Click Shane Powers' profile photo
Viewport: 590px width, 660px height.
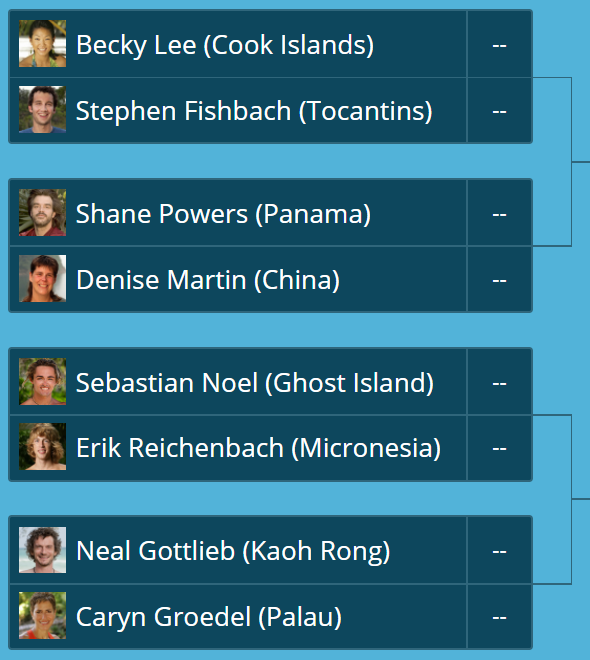[43, 213]
